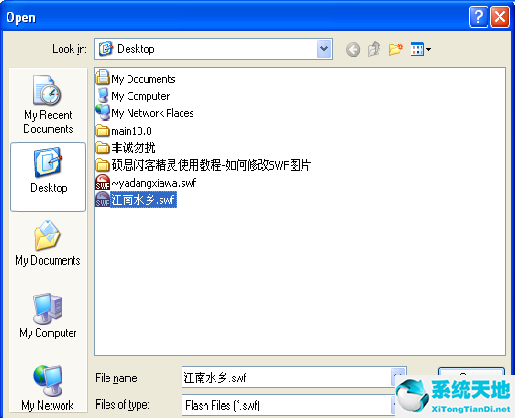
Task: Click the 硕思闪客精灵使用教程 folder name
Action: (211, 165)
